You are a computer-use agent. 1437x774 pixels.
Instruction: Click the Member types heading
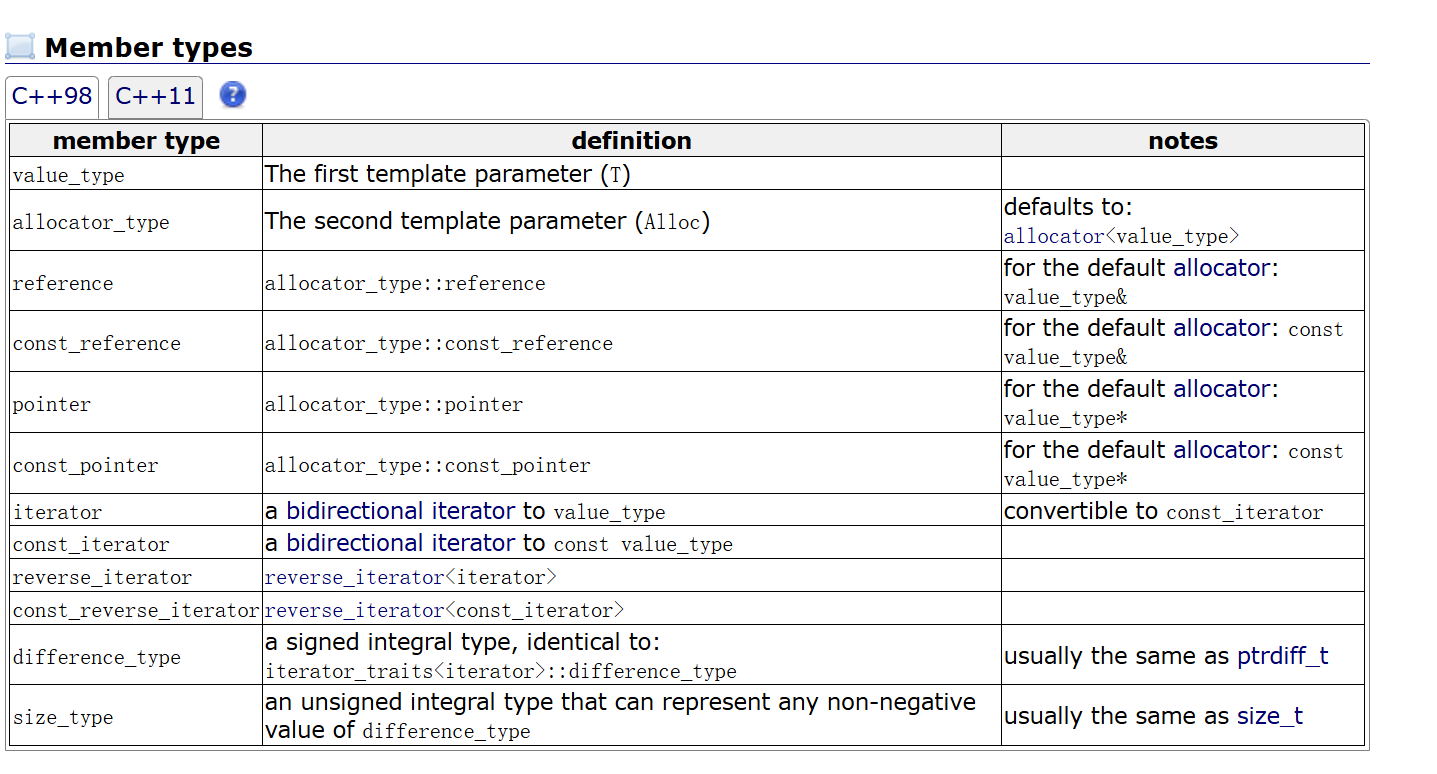(149, 47)
